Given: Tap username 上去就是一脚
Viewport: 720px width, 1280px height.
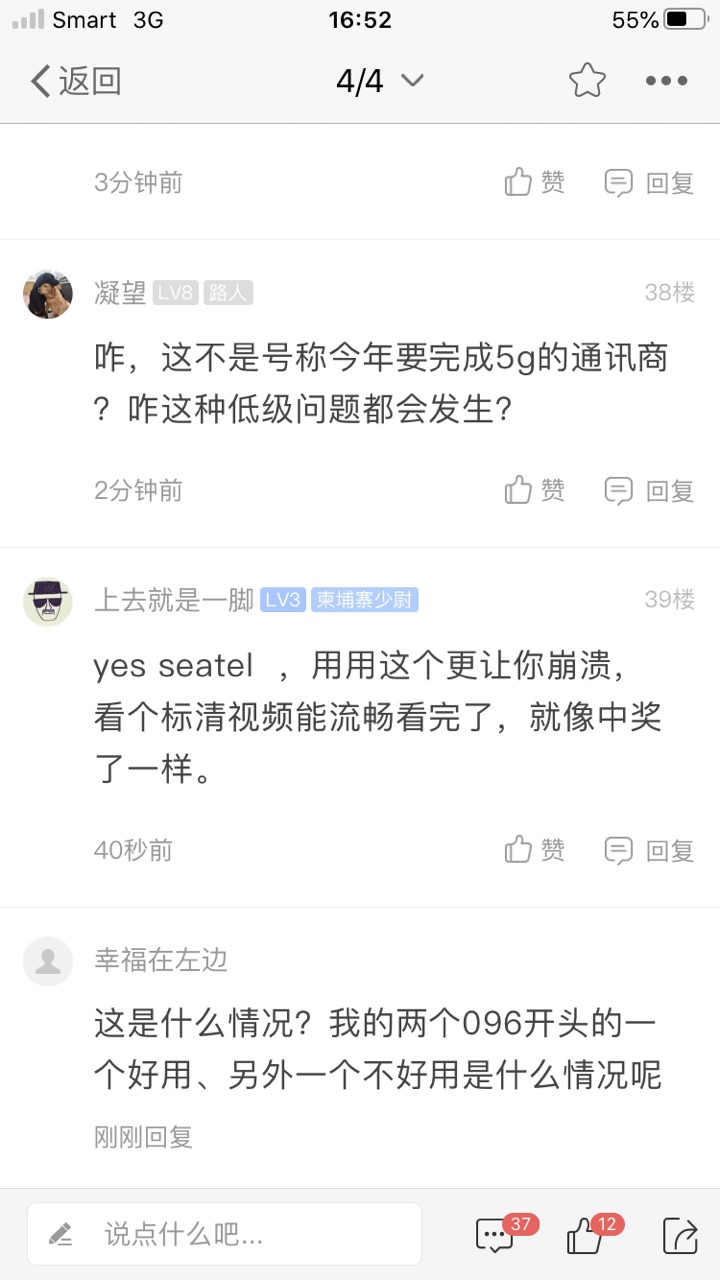Looking at the screenshot, I should (x=173, y=600).
